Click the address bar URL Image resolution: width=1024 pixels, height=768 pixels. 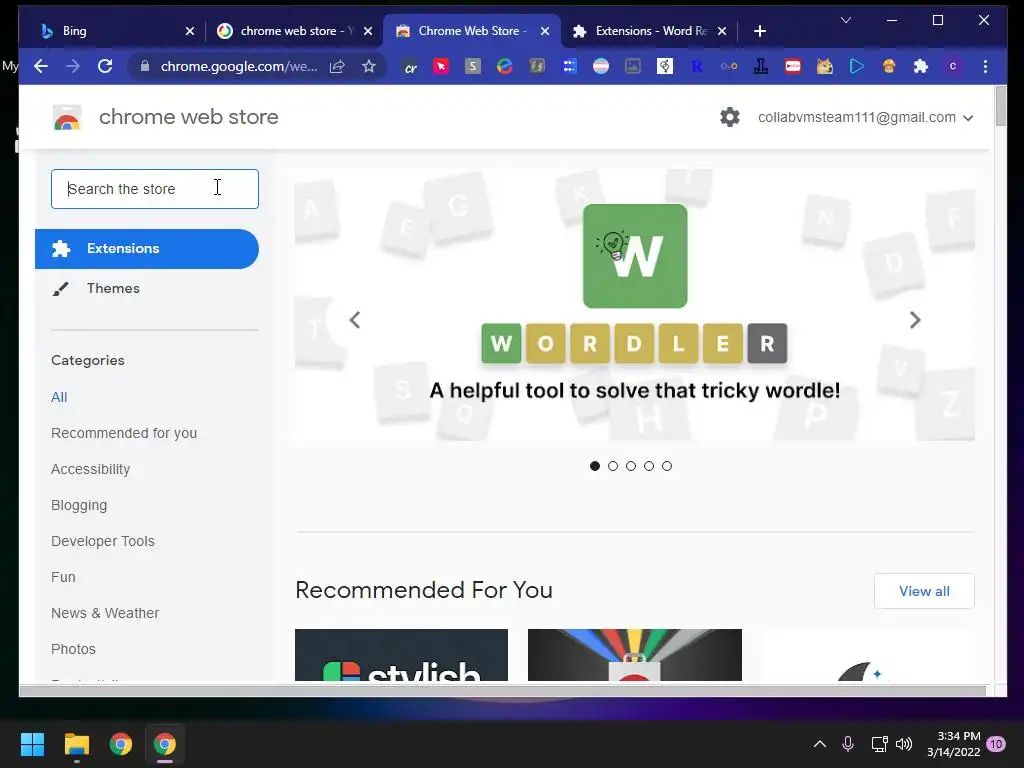(x=239, y=66)
